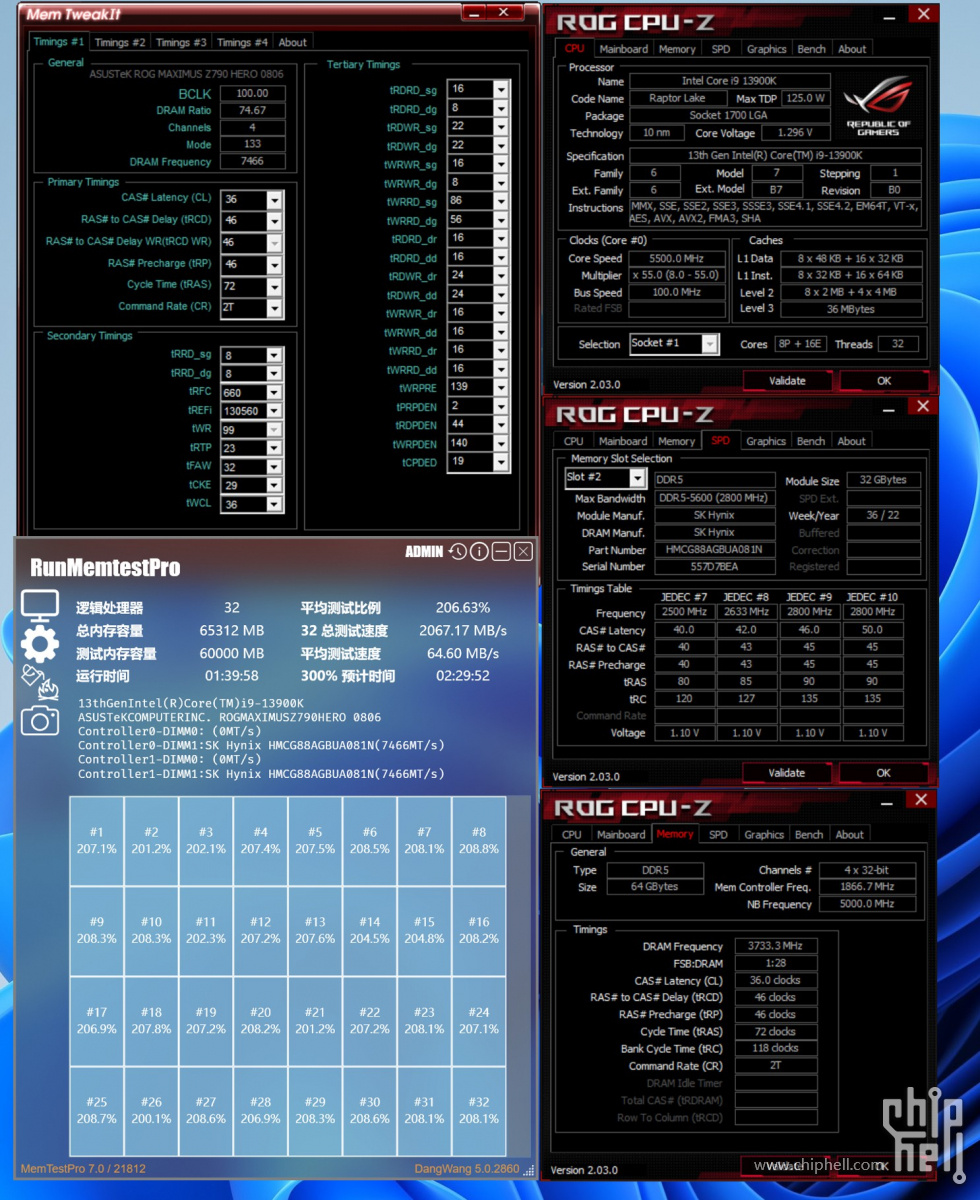Open Bench tab in the top CPU-Z window

click(x=811, y=48)
